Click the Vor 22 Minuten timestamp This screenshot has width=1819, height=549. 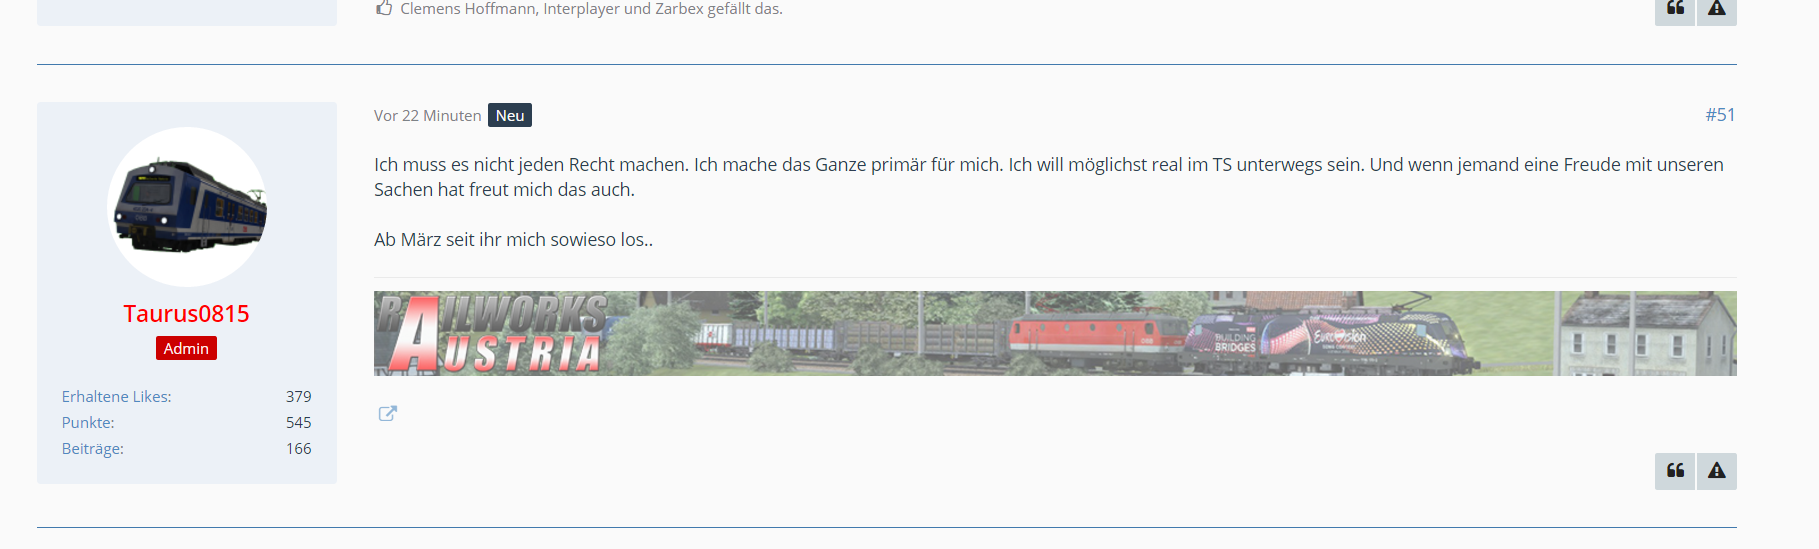pos(428,116)
